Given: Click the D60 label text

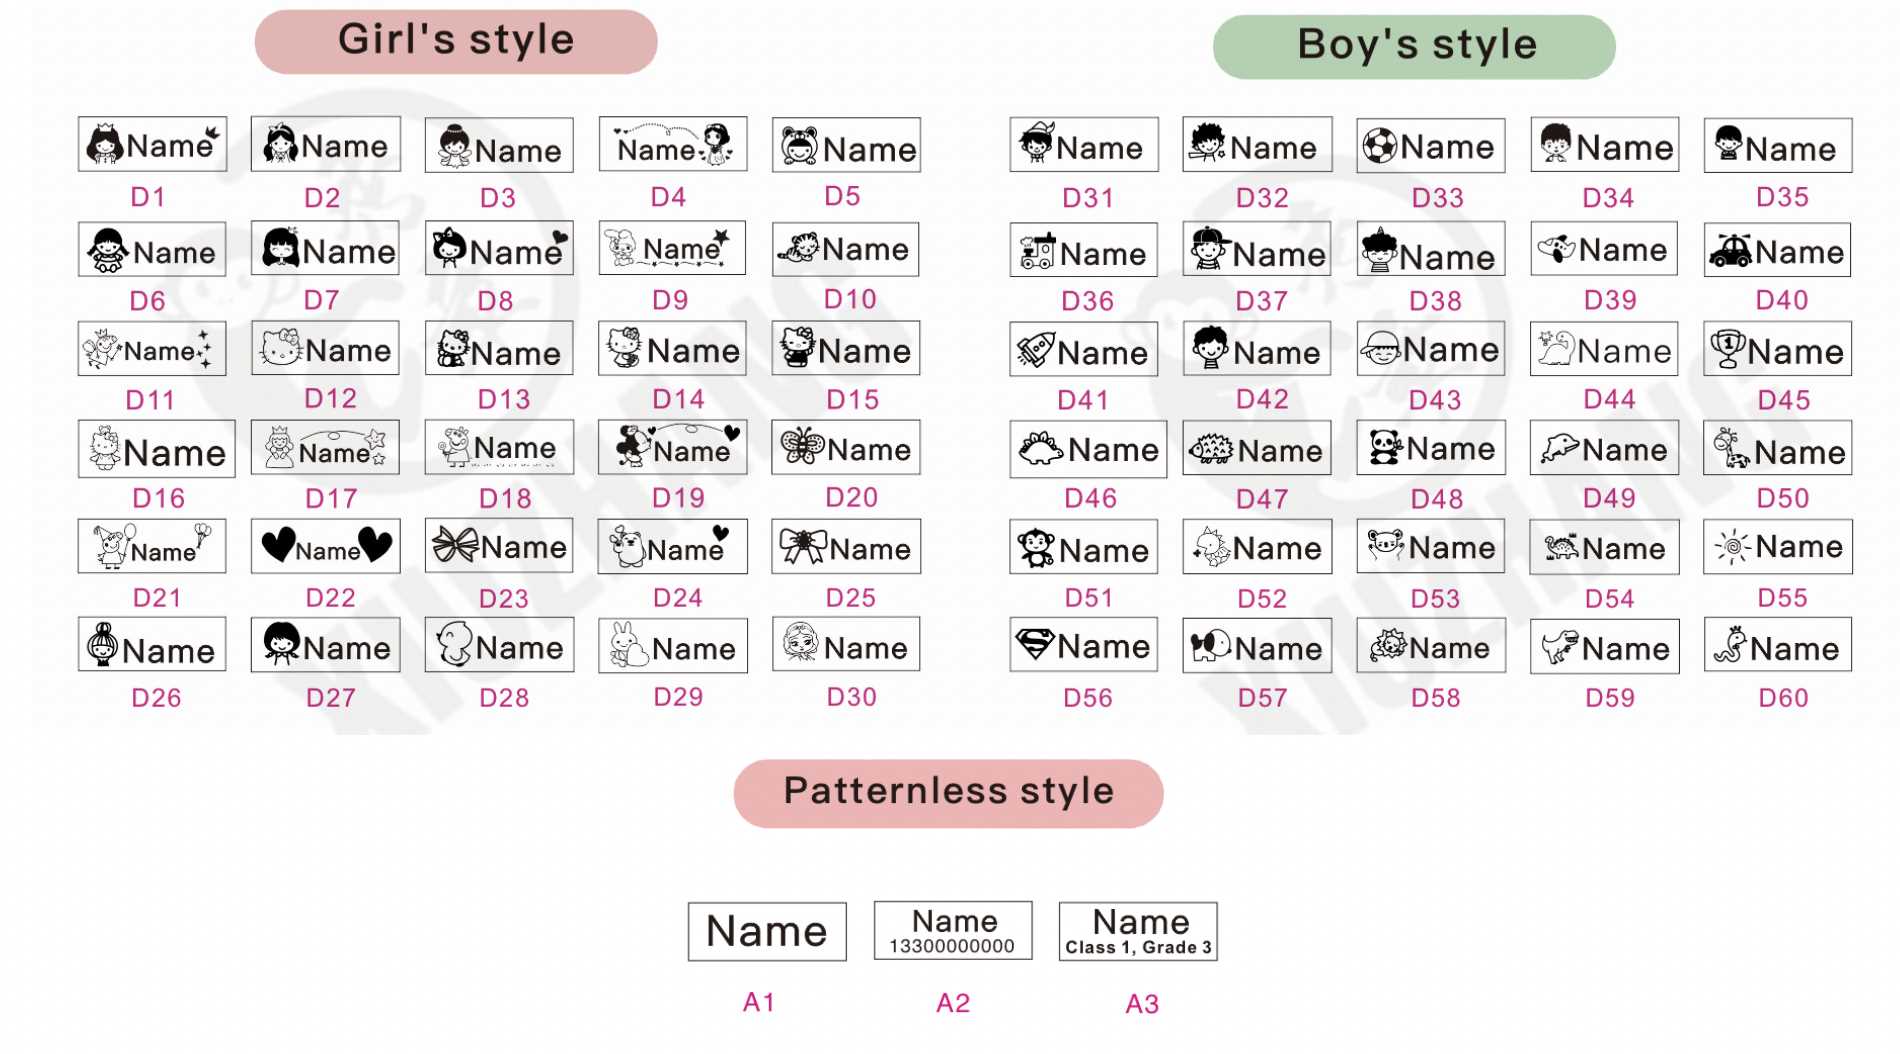Looking at the screenshot, I should (x=1783, y=698).
